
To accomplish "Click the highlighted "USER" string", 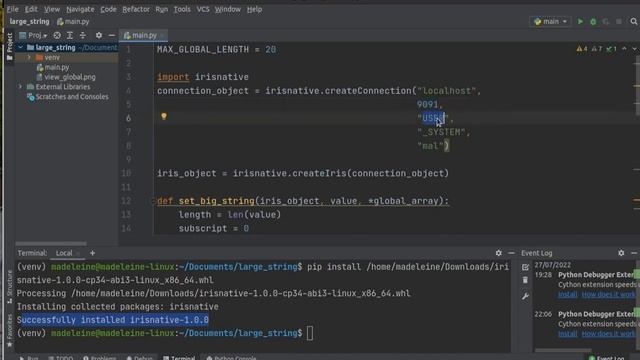I will (433, 118).
